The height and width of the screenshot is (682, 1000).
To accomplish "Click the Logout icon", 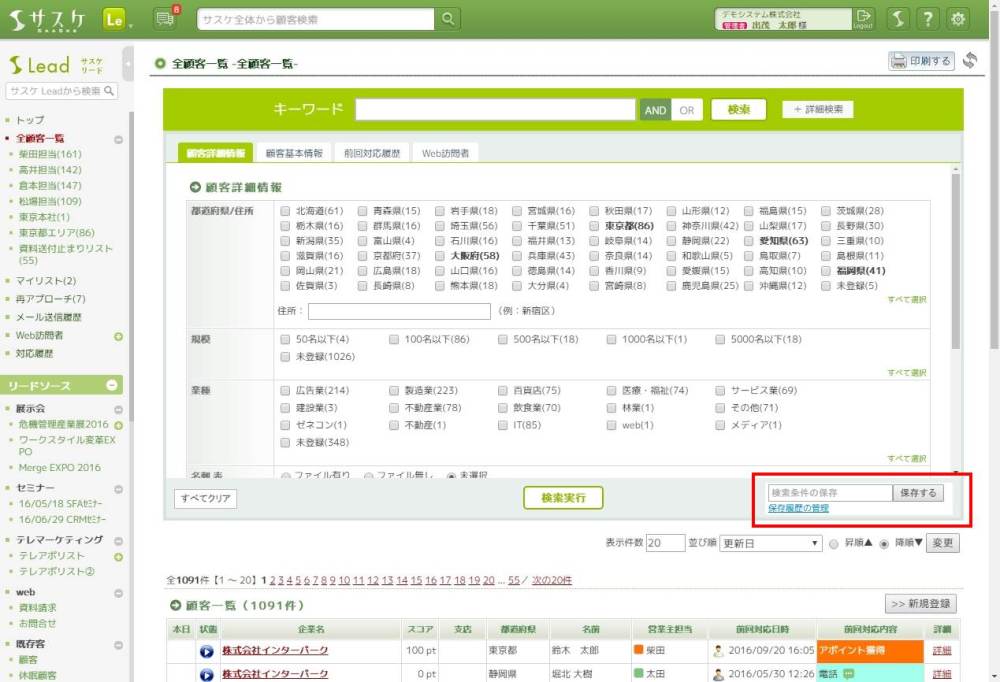I will 863,19.
